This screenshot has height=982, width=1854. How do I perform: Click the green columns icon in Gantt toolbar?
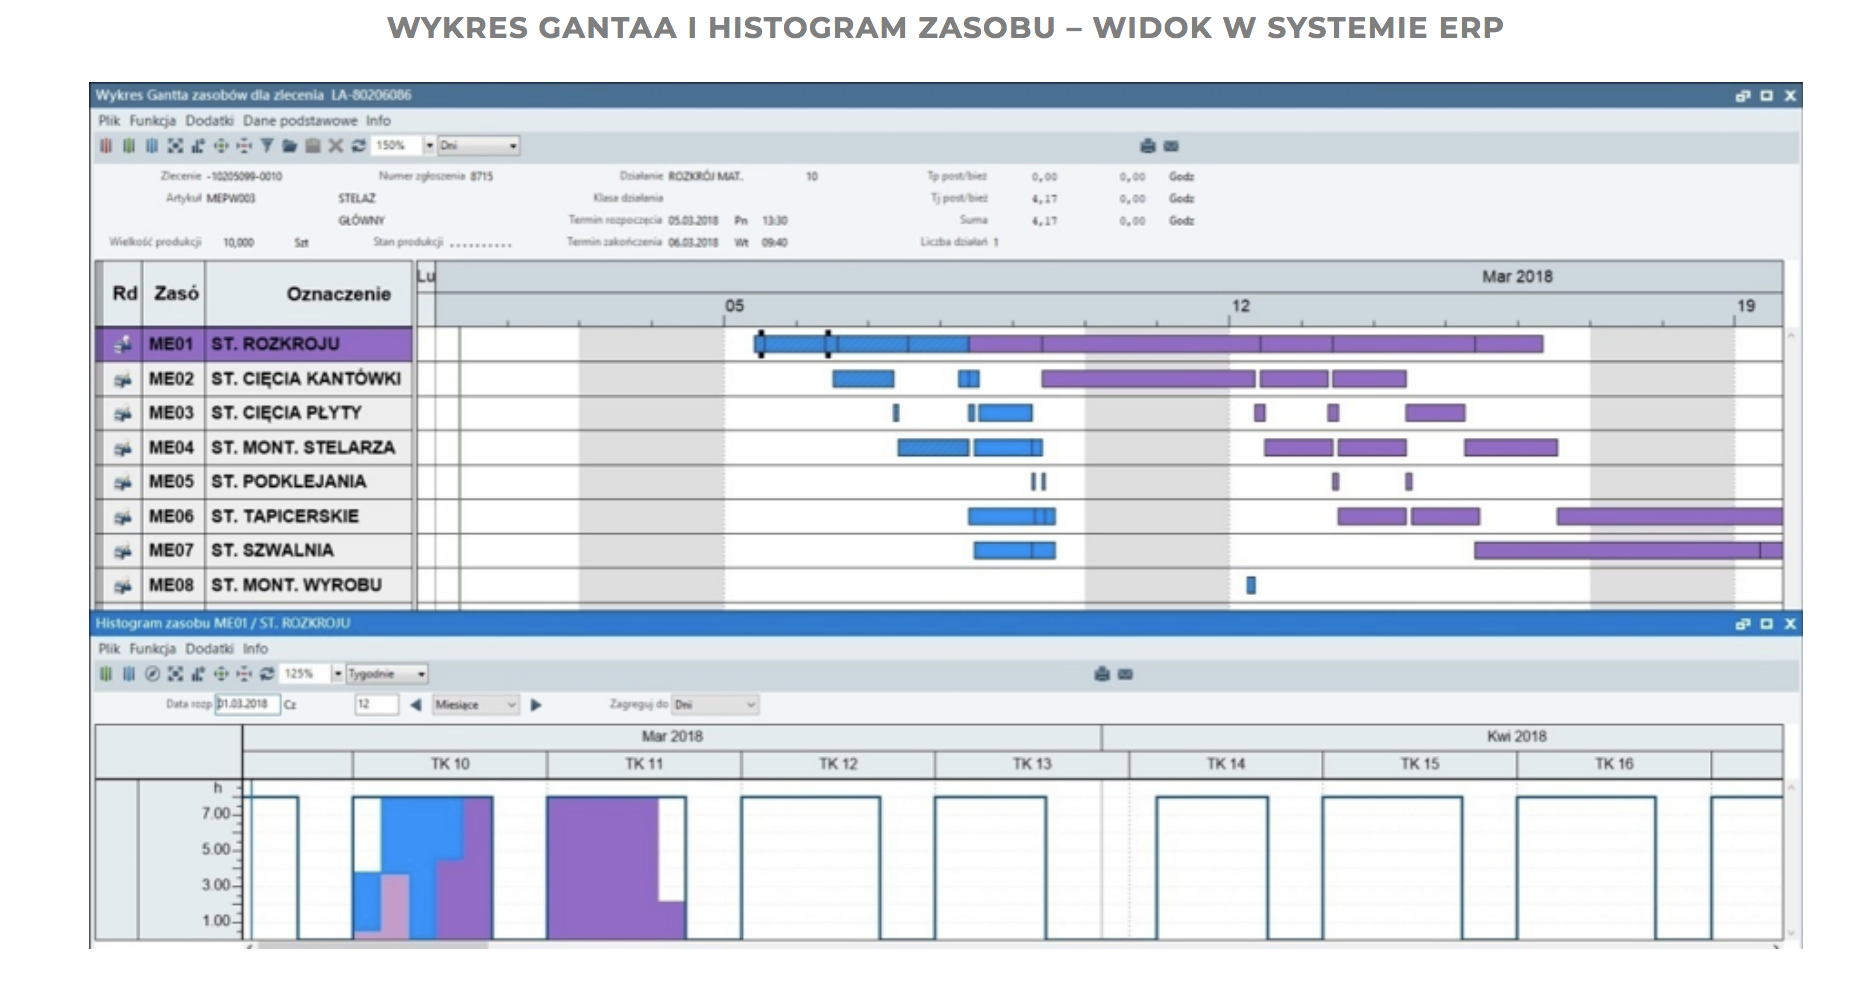[129, 146]
